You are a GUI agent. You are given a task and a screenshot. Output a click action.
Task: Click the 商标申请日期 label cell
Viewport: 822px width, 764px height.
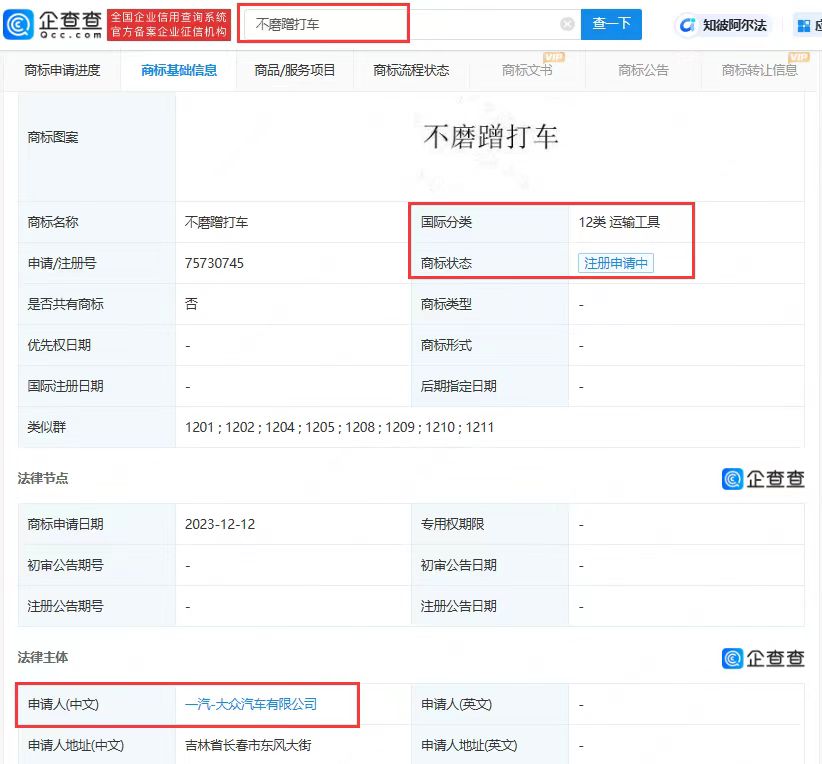tap(96, 524)
